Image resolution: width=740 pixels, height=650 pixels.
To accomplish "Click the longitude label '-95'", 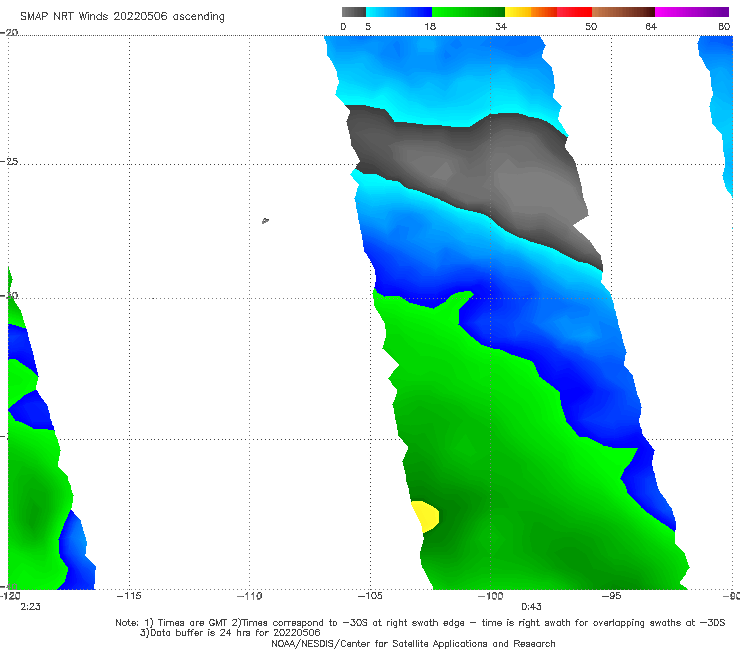I will 612,596.
